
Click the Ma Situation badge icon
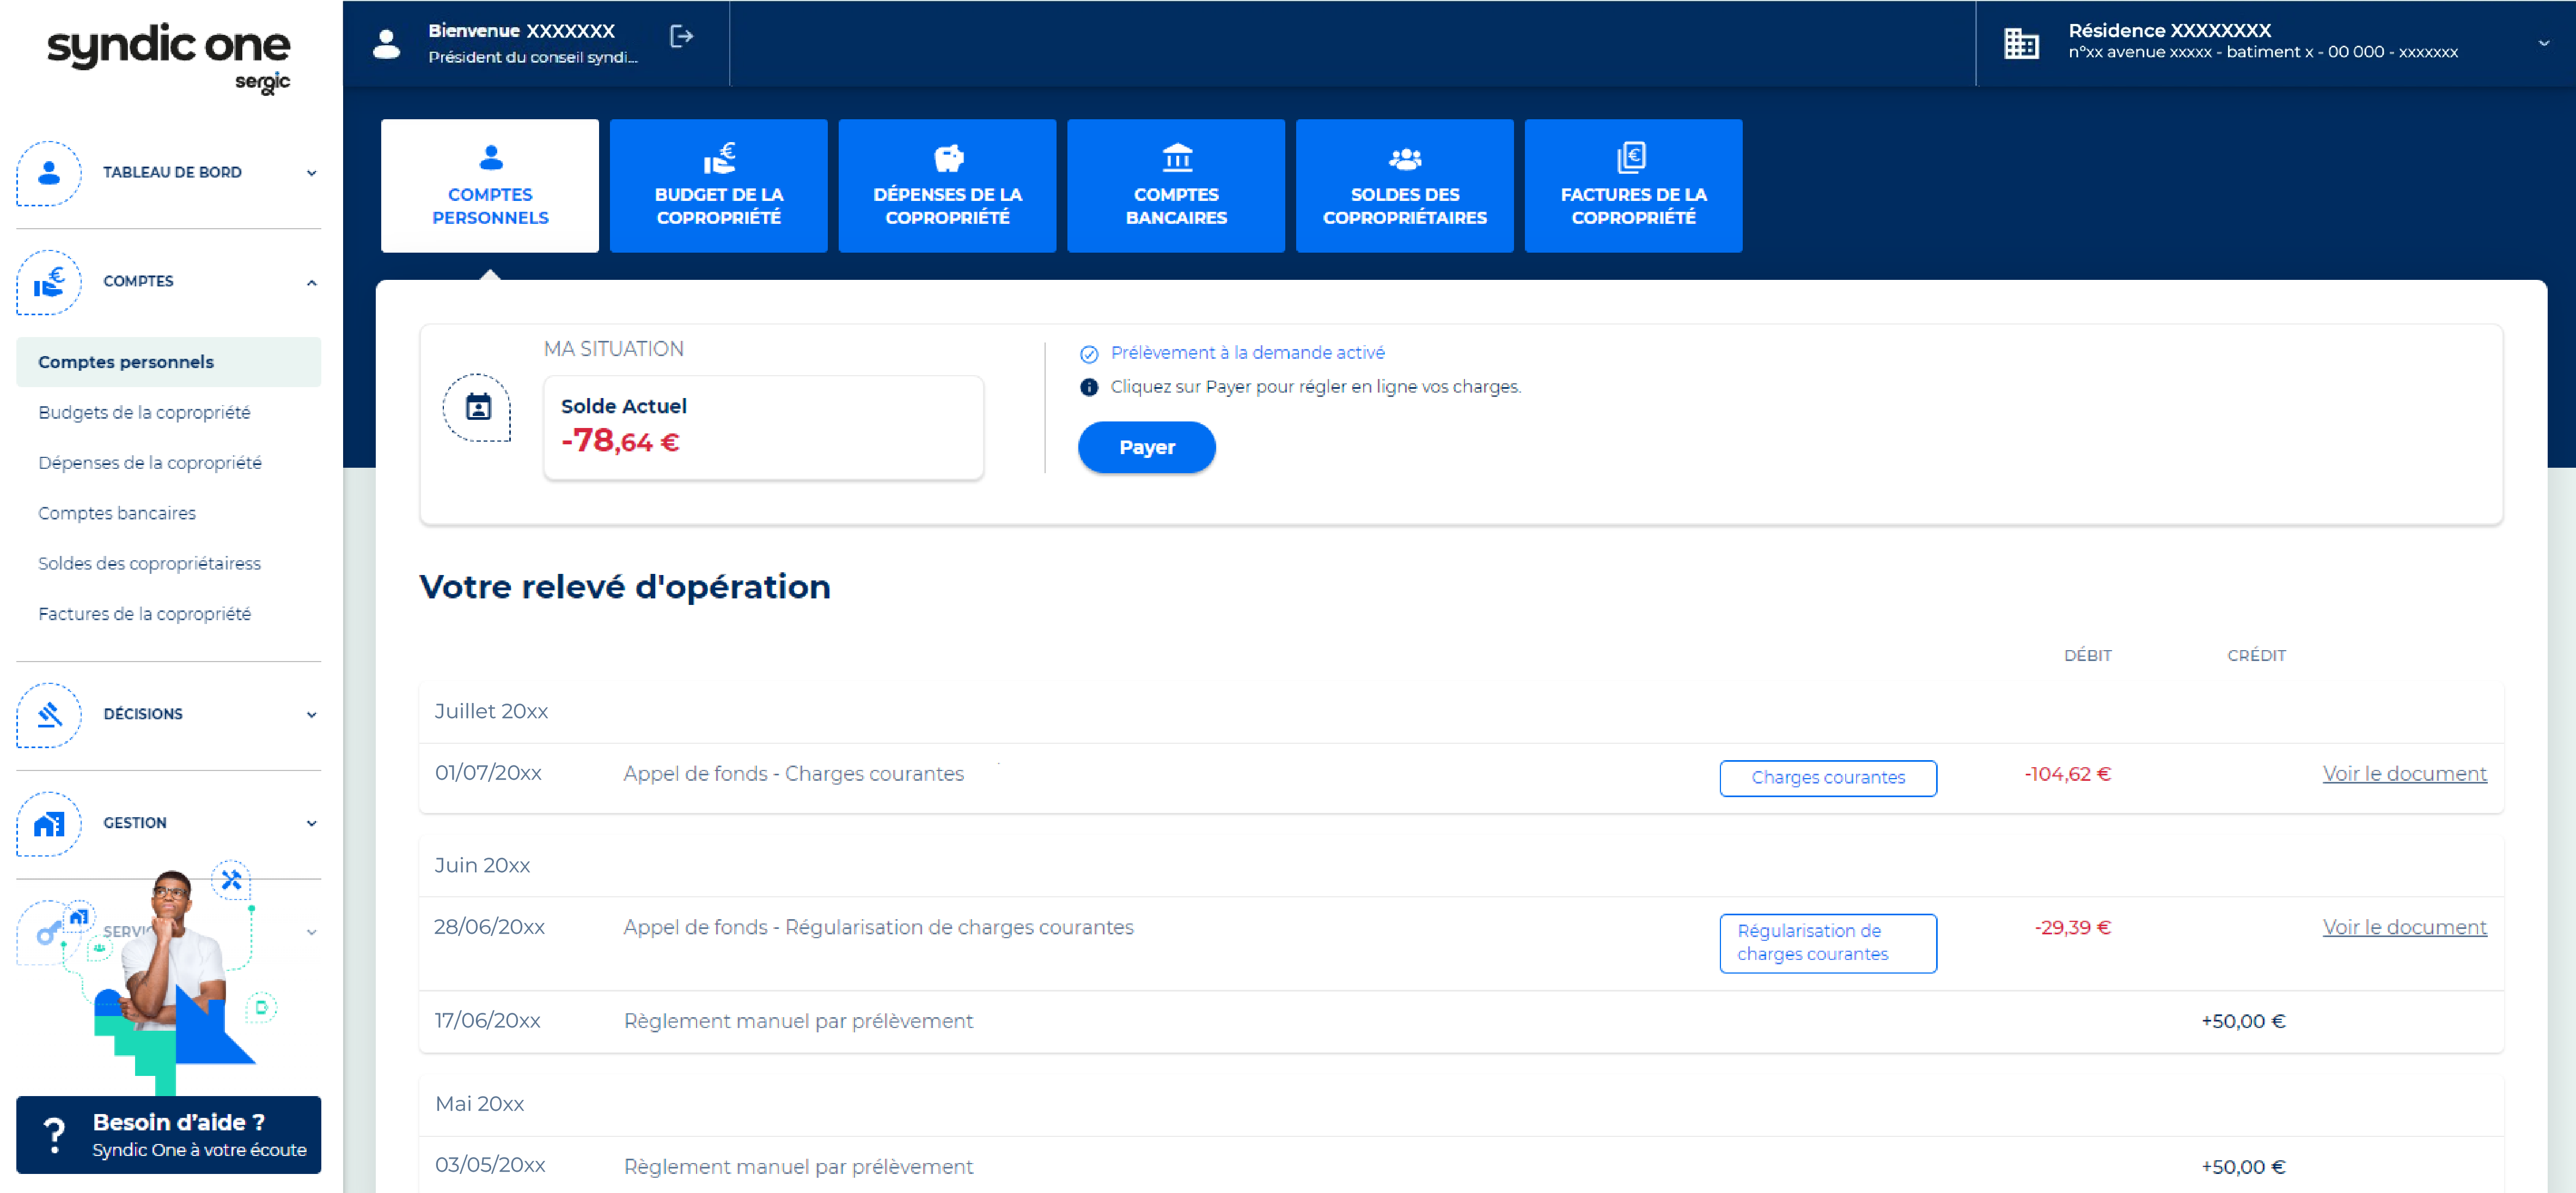pyautogui.click(x=478, y=407)
